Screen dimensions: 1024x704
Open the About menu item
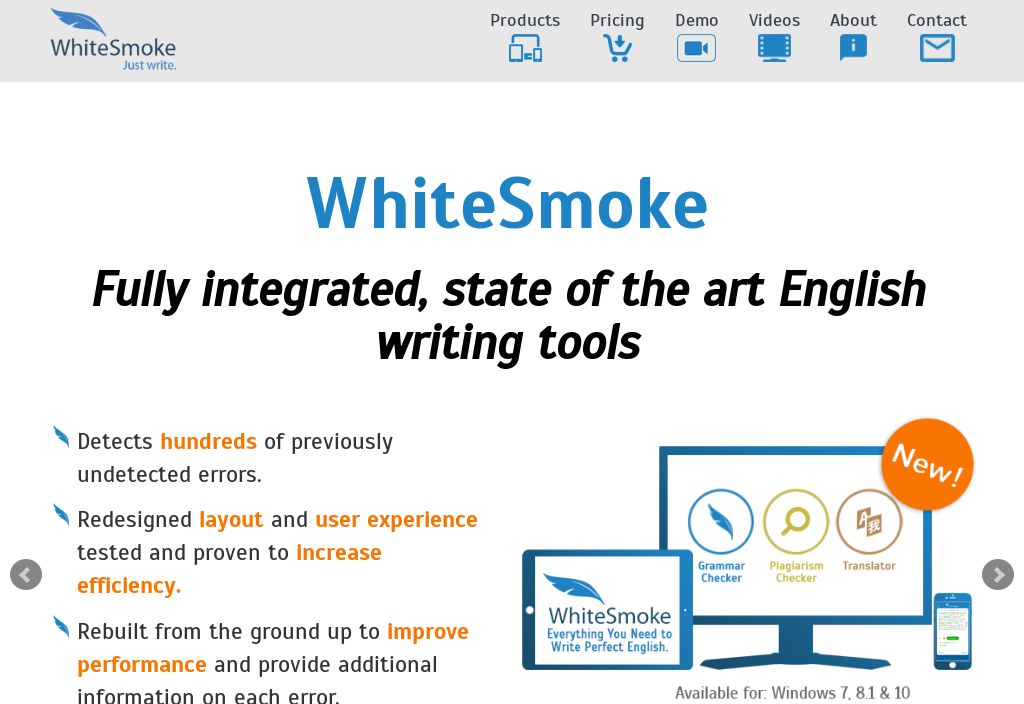853,20
